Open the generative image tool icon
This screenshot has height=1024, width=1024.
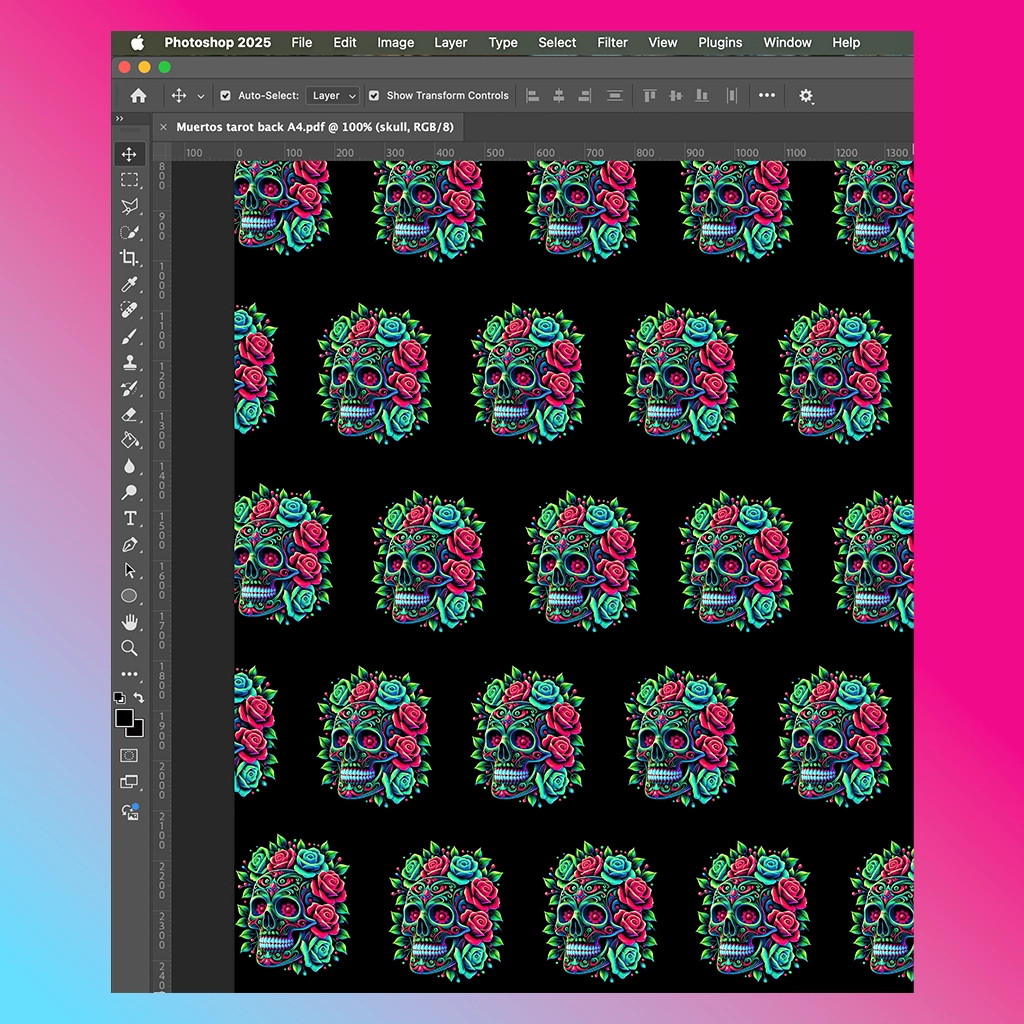click(x=130, y=812)
